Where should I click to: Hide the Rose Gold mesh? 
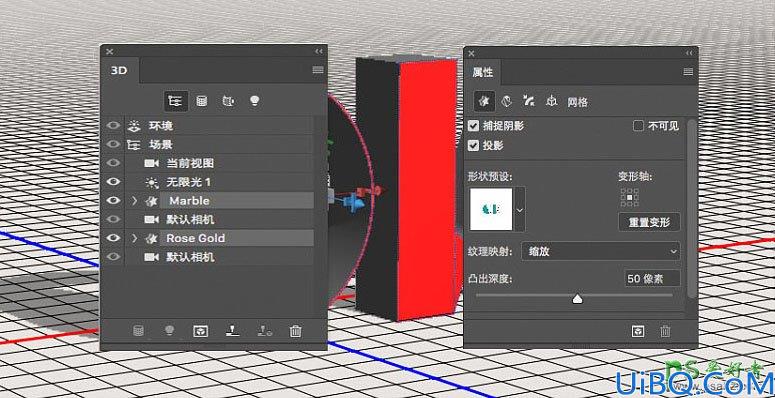tap(114, 238)
